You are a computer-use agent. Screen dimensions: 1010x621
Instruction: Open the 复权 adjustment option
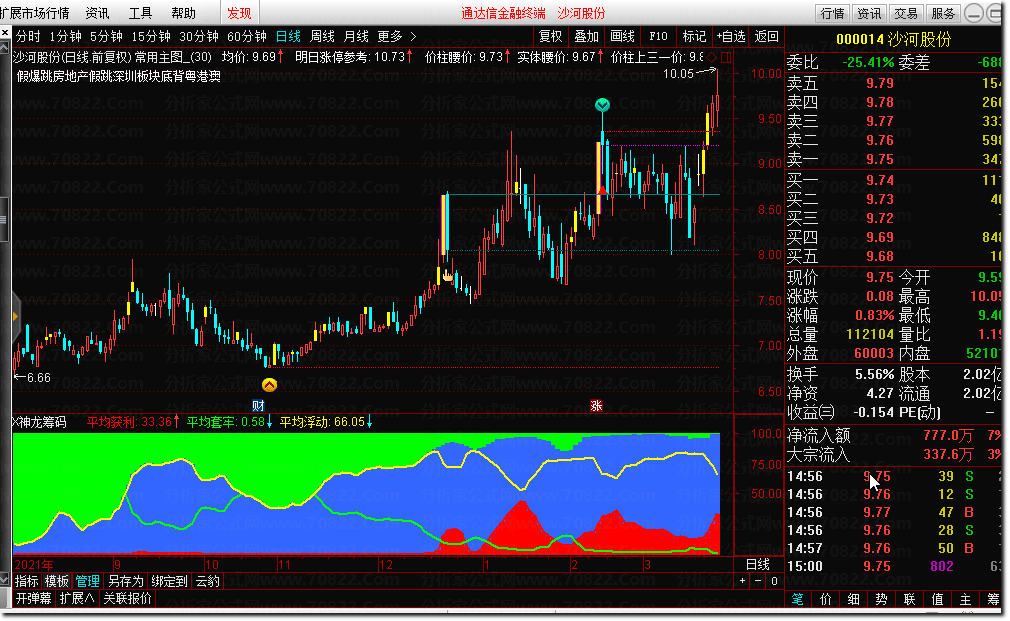pos(551,37)
